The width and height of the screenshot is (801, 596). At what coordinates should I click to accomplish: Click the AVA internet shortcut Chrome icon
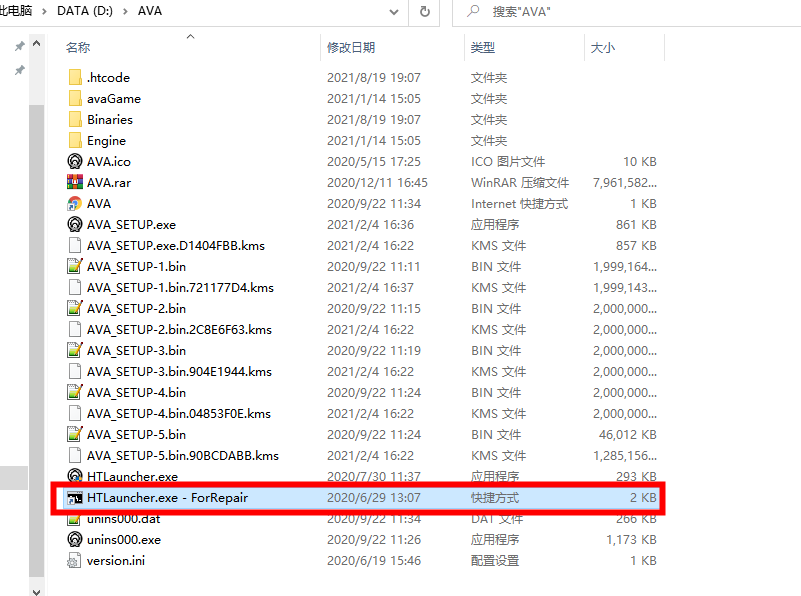pos(75,203)
